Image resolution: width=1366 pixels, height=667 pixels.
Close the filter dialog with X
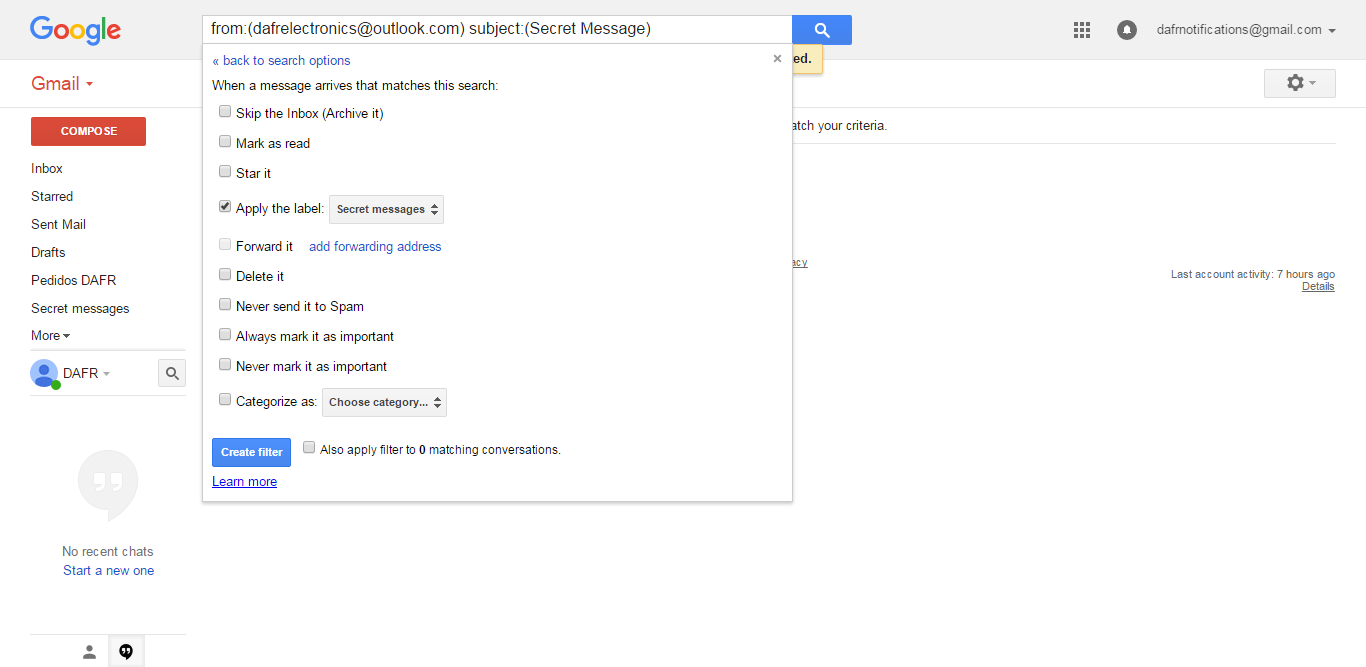click(777, 59)
